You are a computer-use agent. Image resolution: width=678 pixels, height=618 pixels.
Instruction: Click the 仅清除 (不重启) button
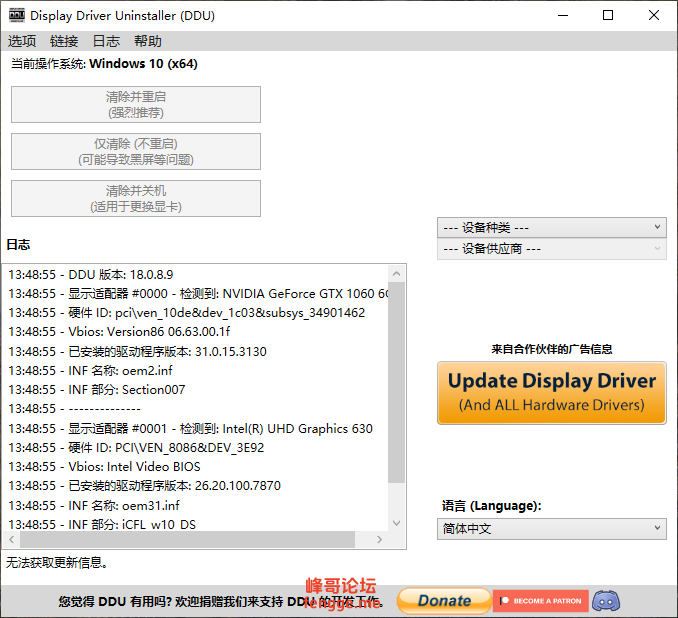click(x=136, y=151)
